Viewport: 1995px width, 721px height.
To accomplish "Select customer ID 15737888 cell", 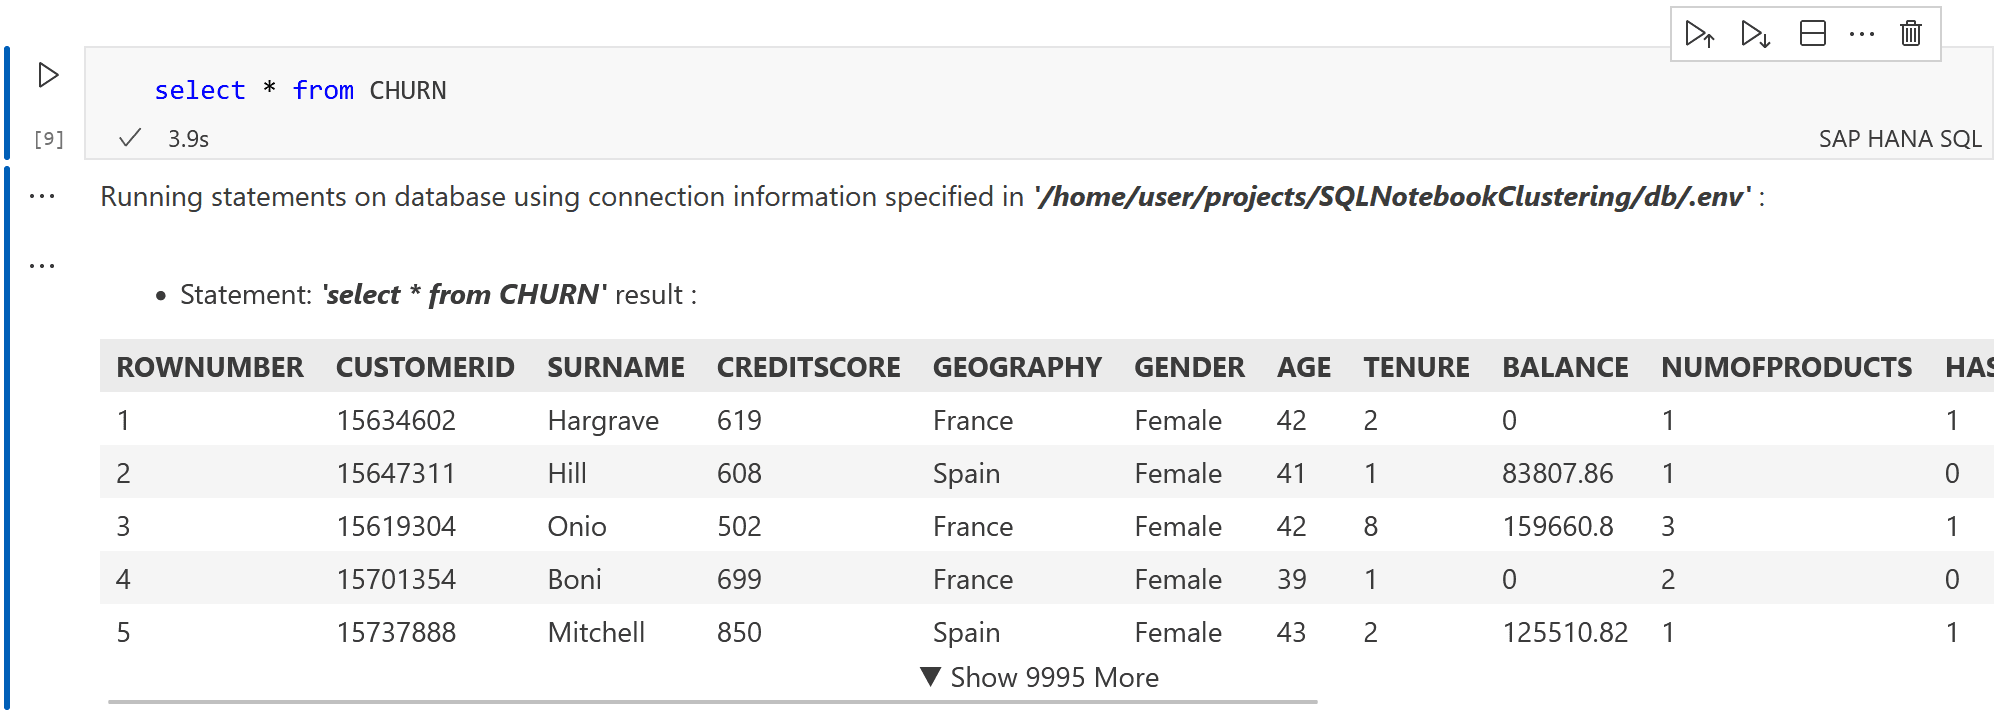I will click(396, 632).
